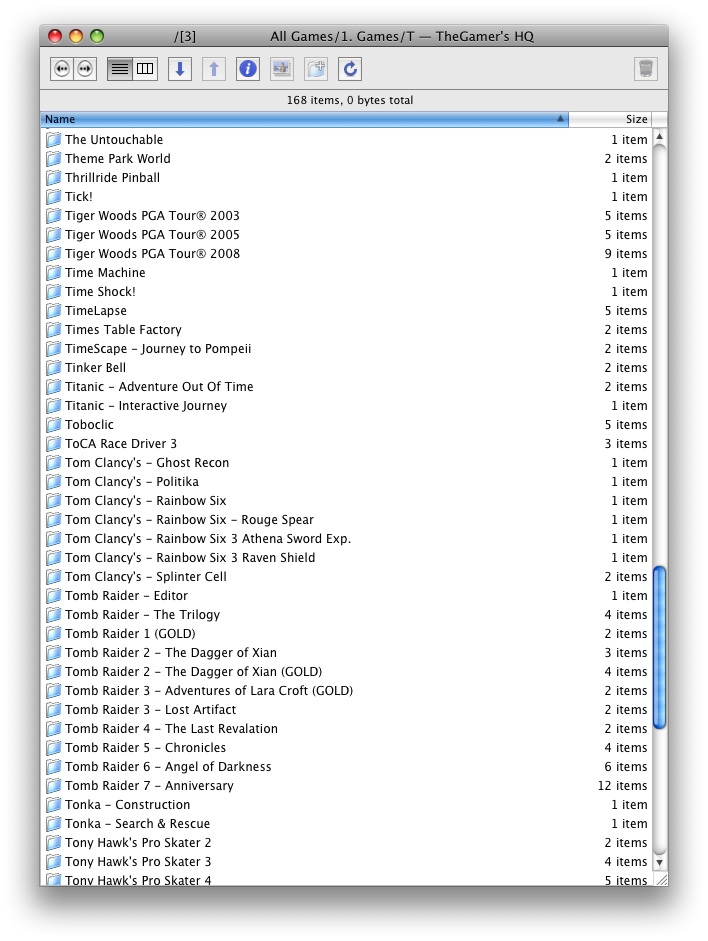Viewport: 708px width, 941px height.
Task: Select Tom Clancy's - Politika
Action: coord(132,482)
